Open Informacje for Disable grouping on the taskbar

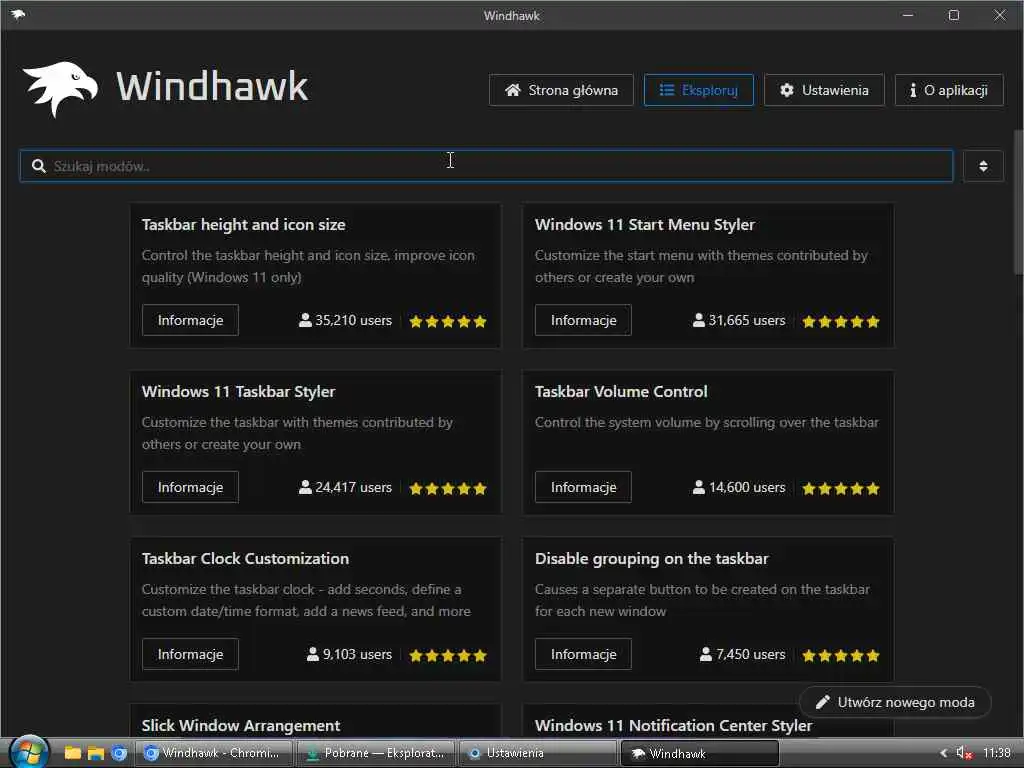583,654
